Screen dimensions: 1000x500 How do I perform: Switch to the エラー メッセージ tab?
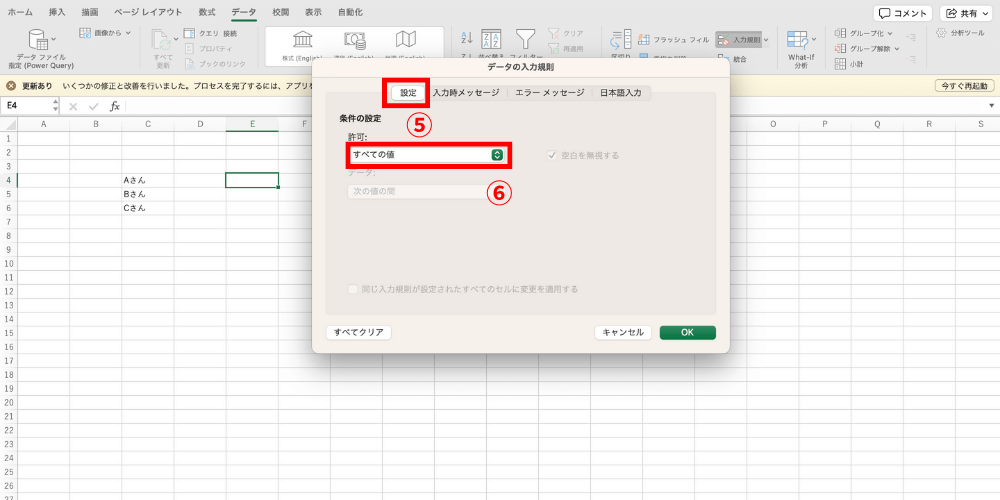pyautogui.click(x=550, y=92)
